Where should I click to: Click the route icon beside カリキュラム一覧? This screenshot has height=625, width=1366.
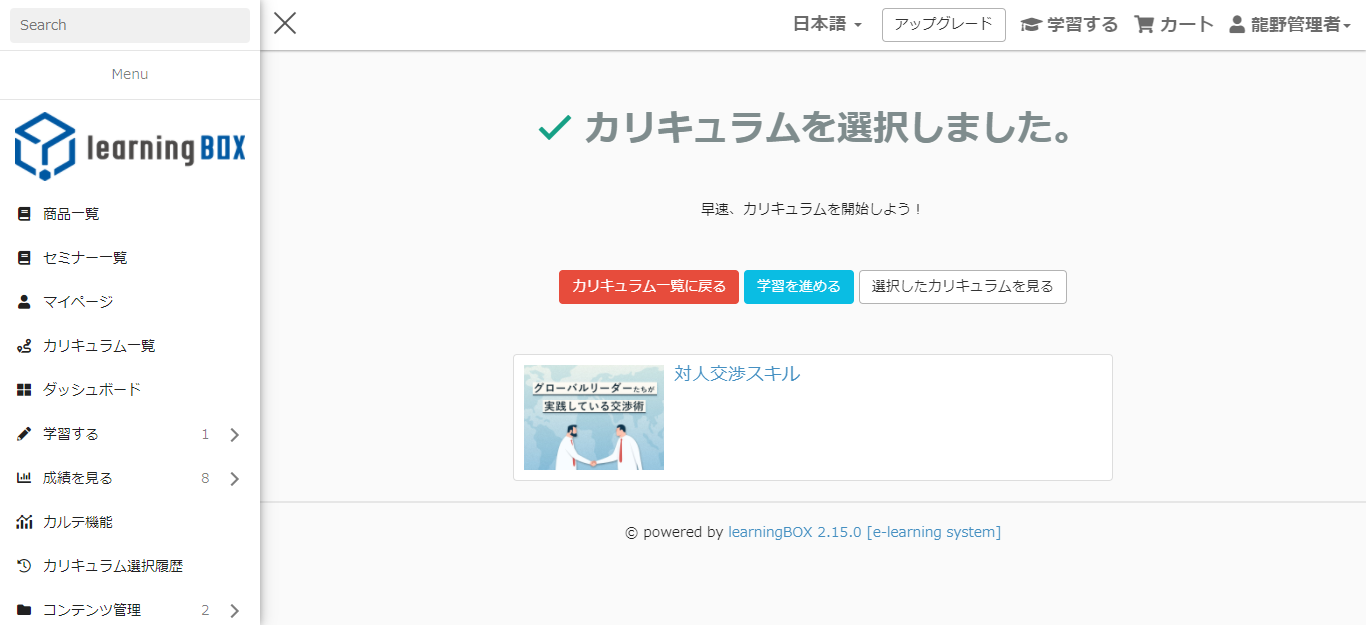pos(24,346)
